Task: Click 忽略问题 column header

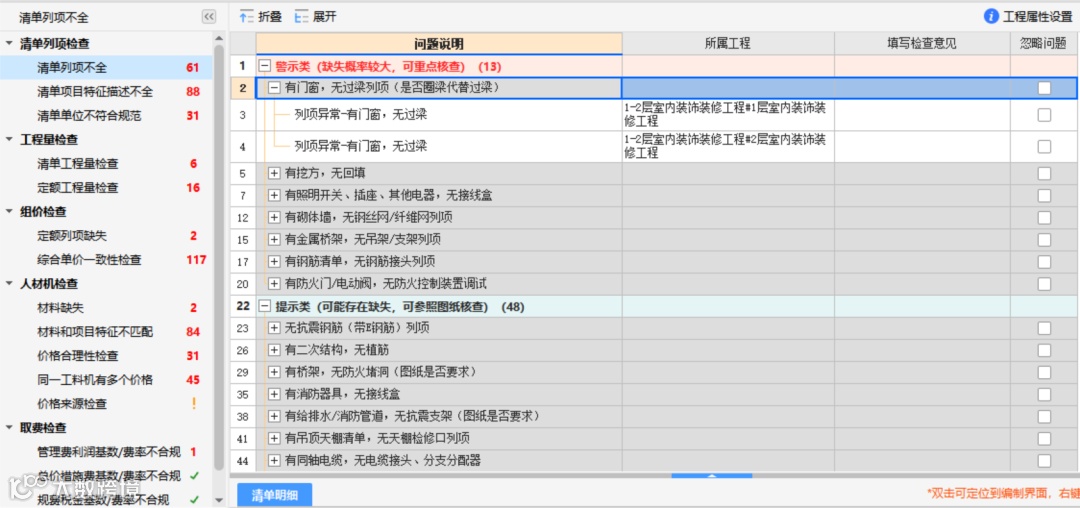Action: pyautogui.click(x=1044, y=43)
